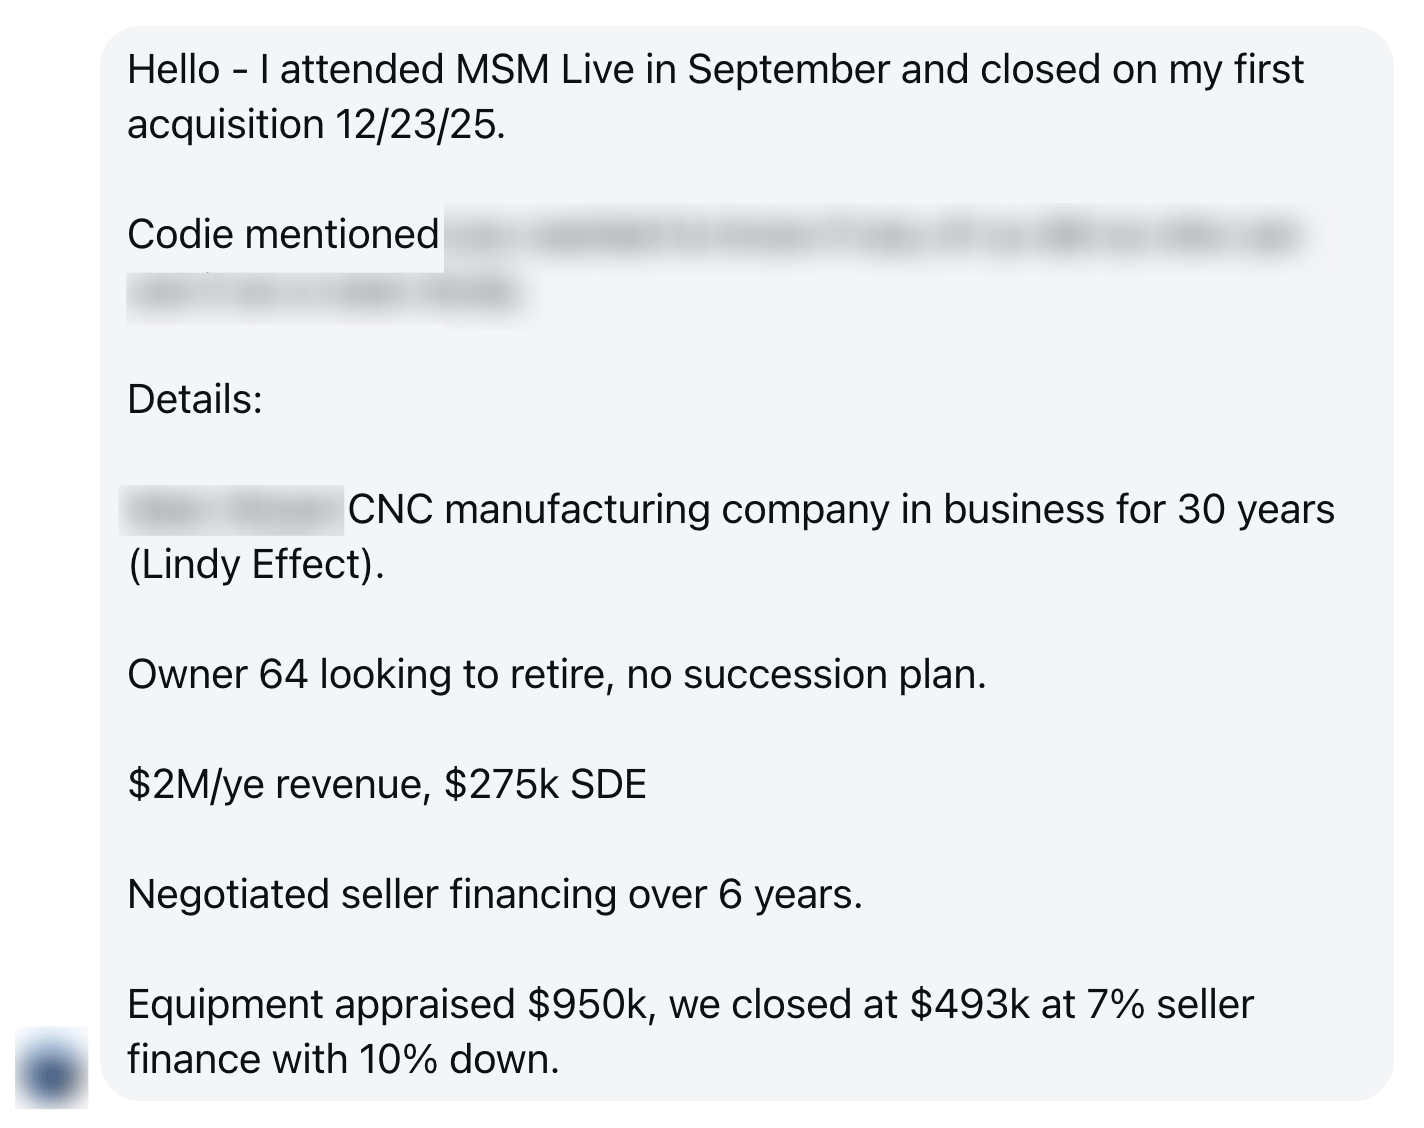
Task: Select the "Codie mentioned" text
Action: click(x=283, y=235)
